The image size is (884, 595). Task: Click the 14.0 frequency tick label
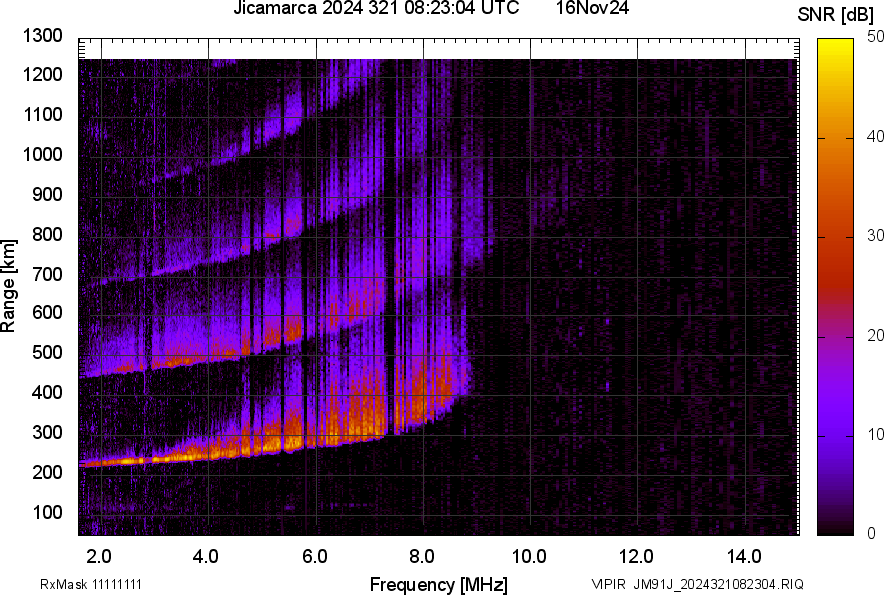coord(744,557)
